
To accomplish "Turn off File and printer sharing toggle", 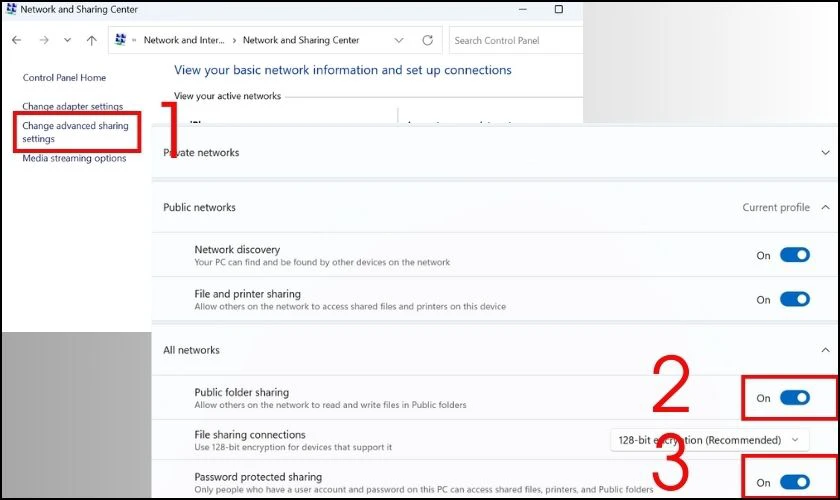I will point(794,299).
